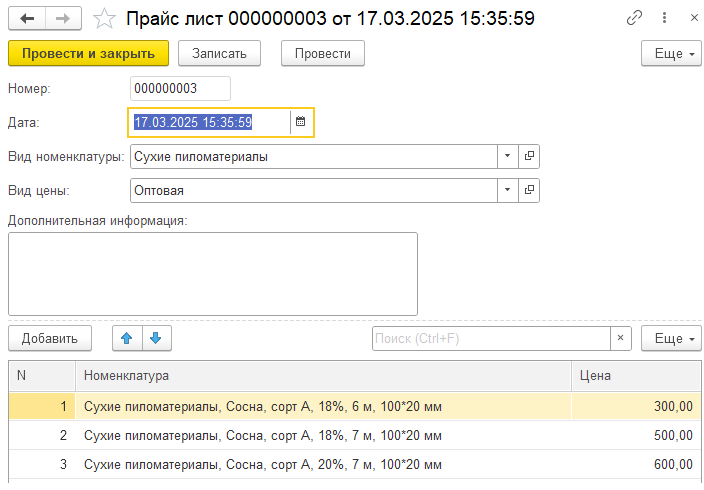Screen dimensions: 704x490
Task: Add document to favorites with star icon
Action: click(103, 18)
